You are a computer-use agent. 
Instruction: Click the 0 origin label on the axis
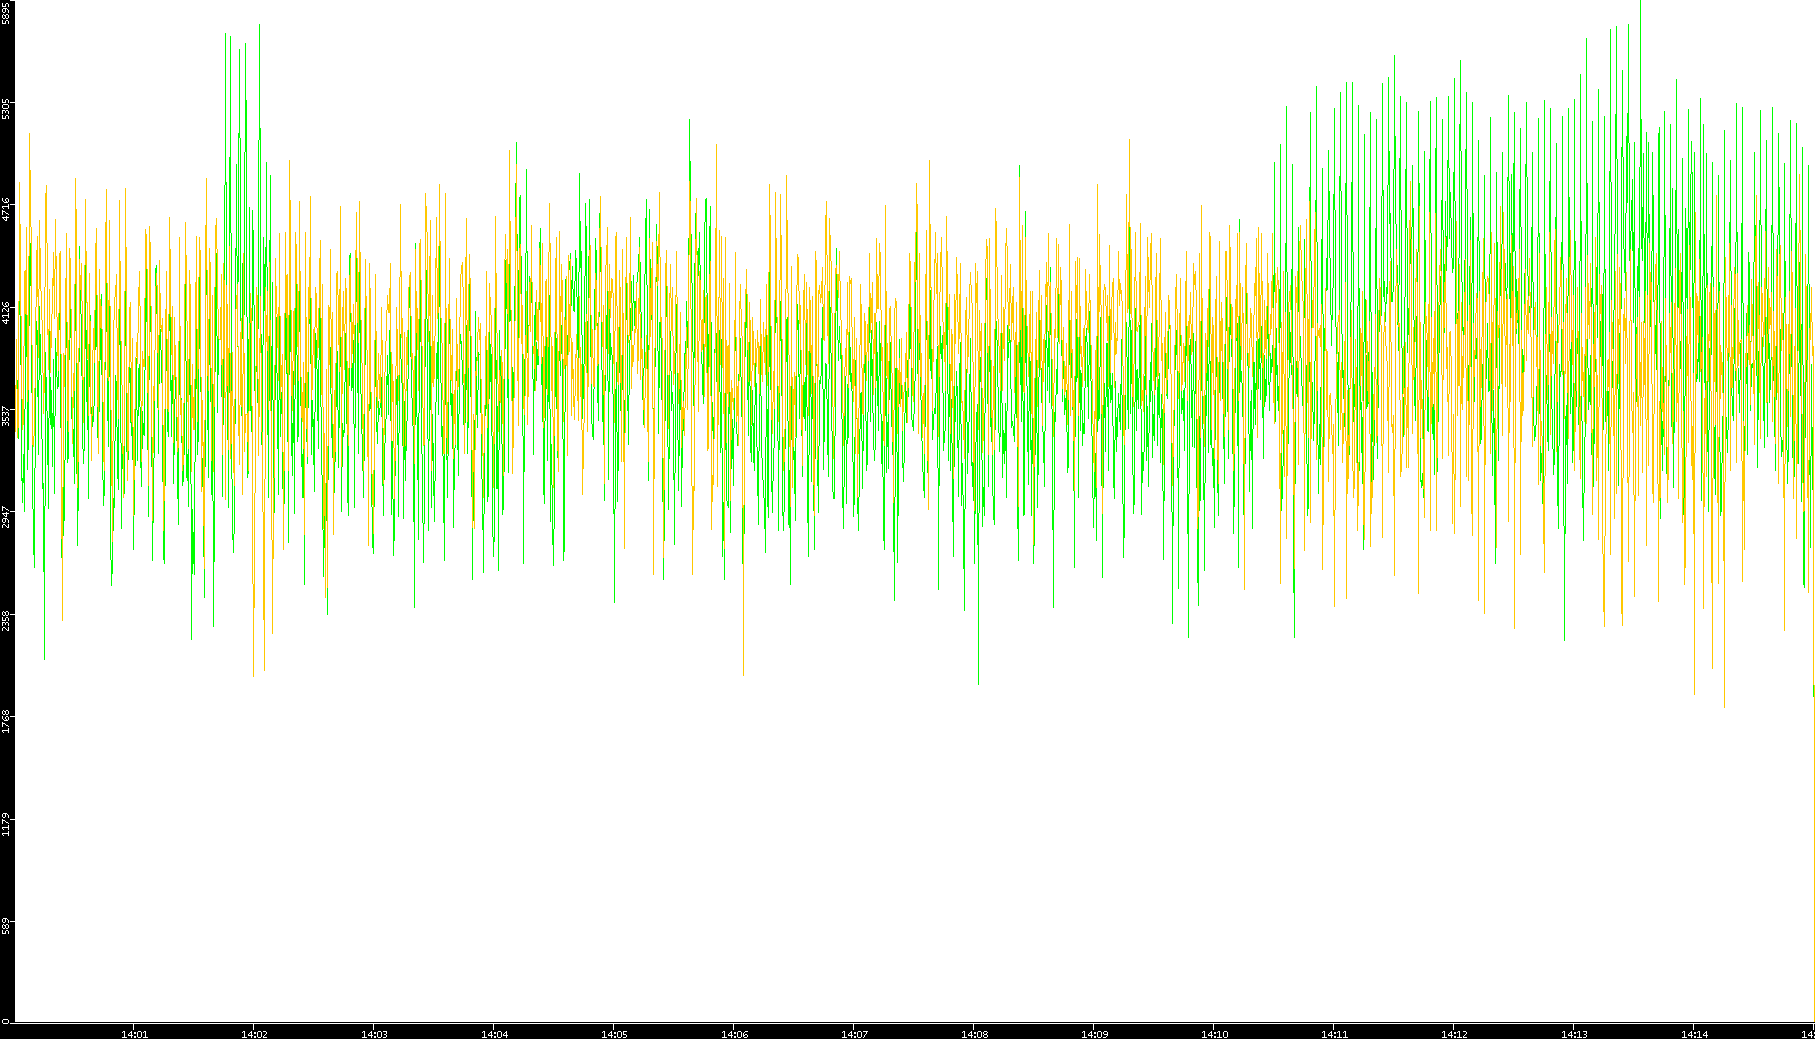(6, 1020)
